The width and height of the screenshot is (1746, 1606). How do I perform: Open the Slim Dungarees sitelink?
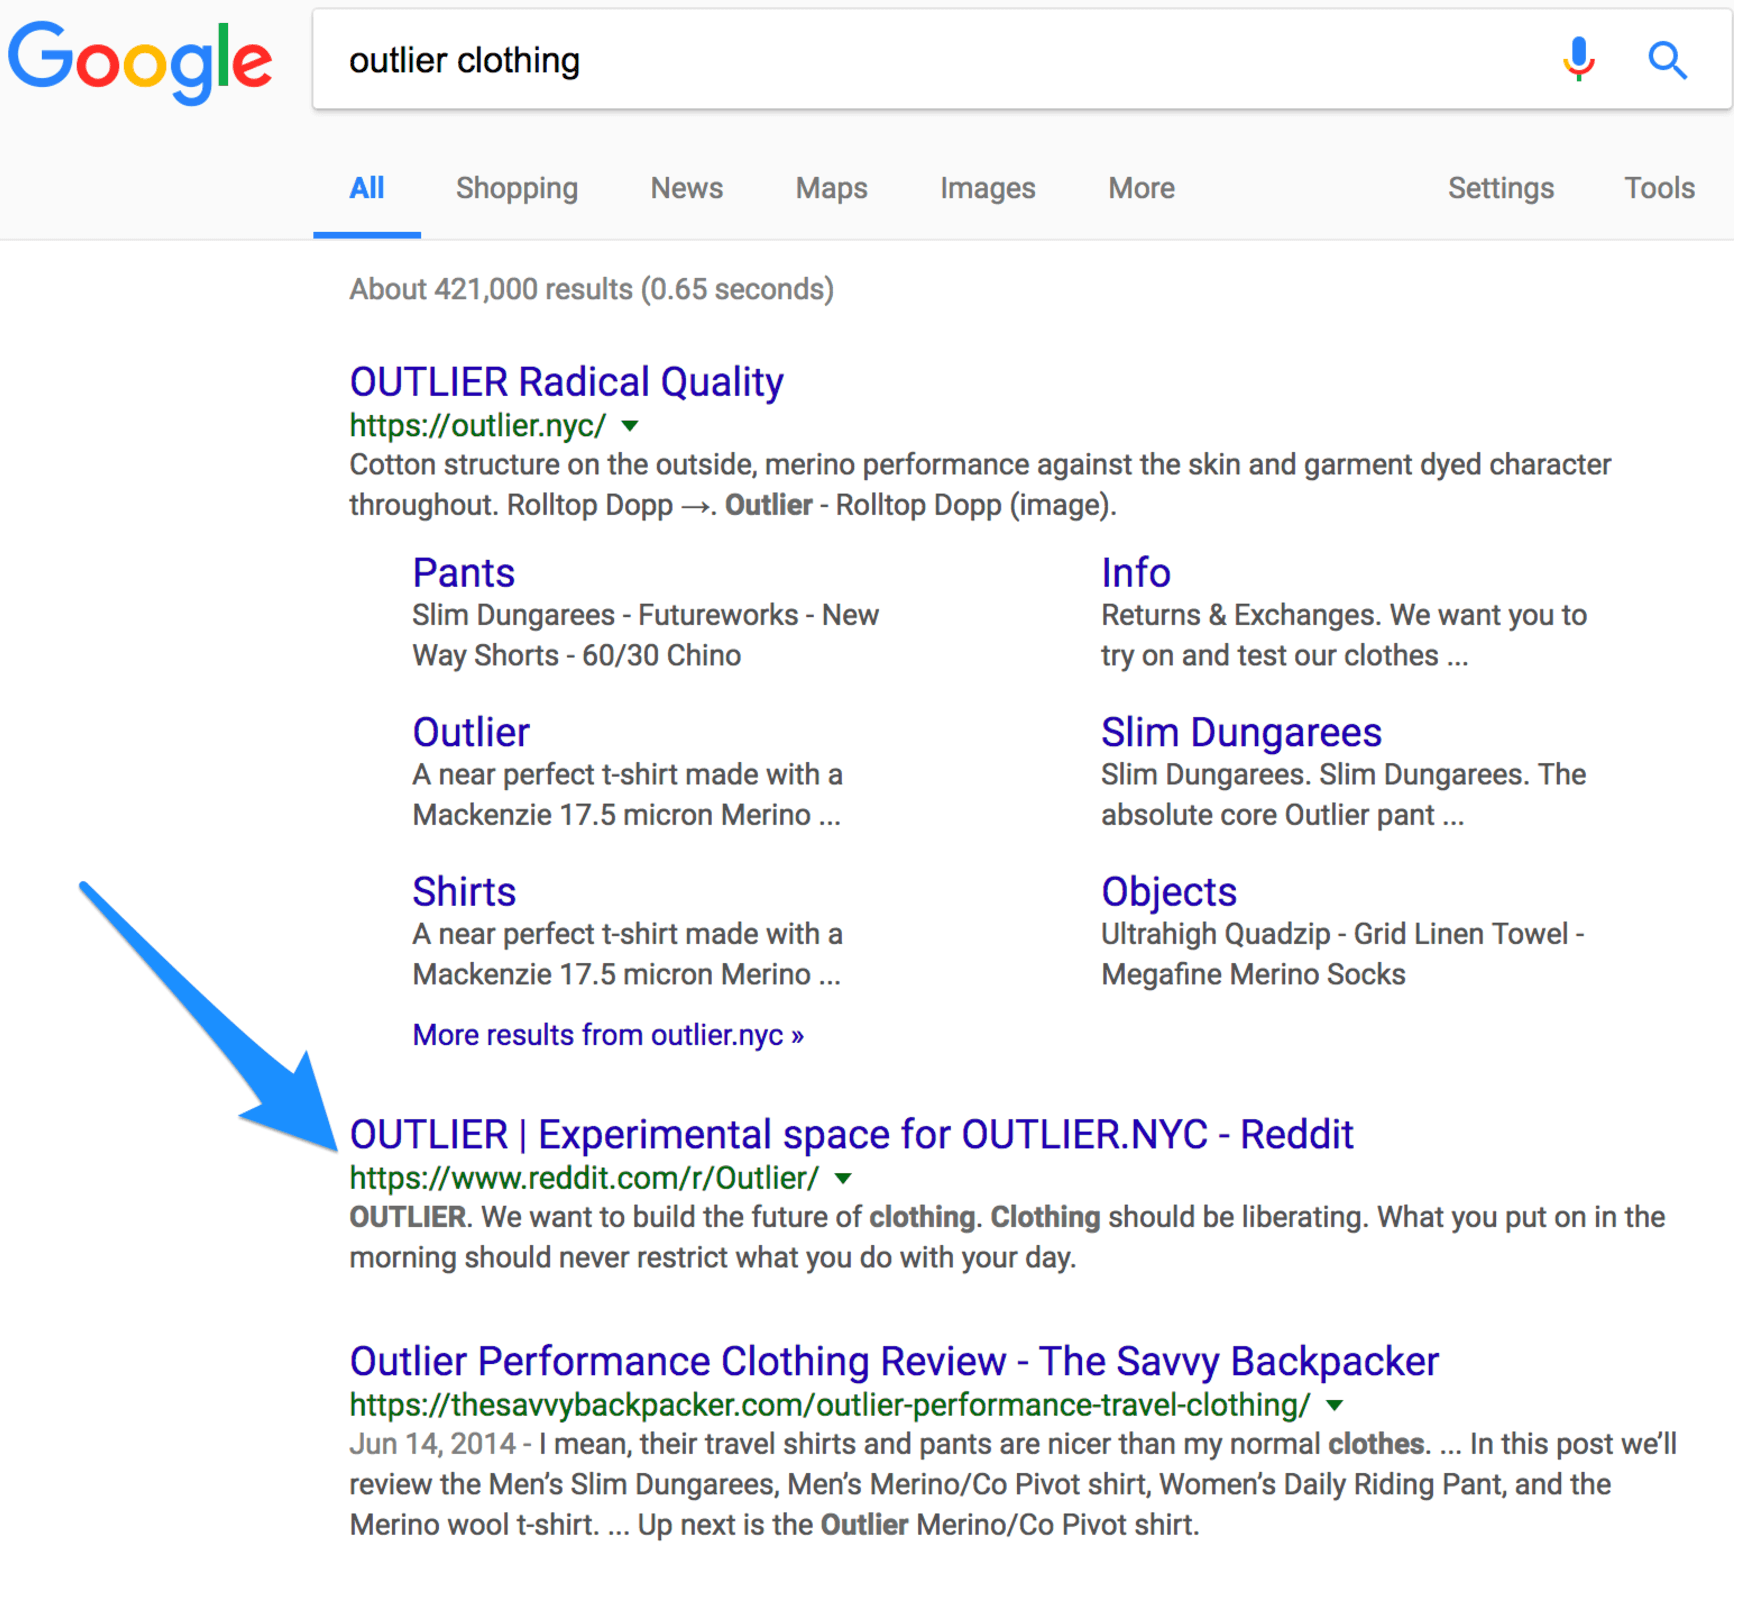click(x=1241, y=733)
